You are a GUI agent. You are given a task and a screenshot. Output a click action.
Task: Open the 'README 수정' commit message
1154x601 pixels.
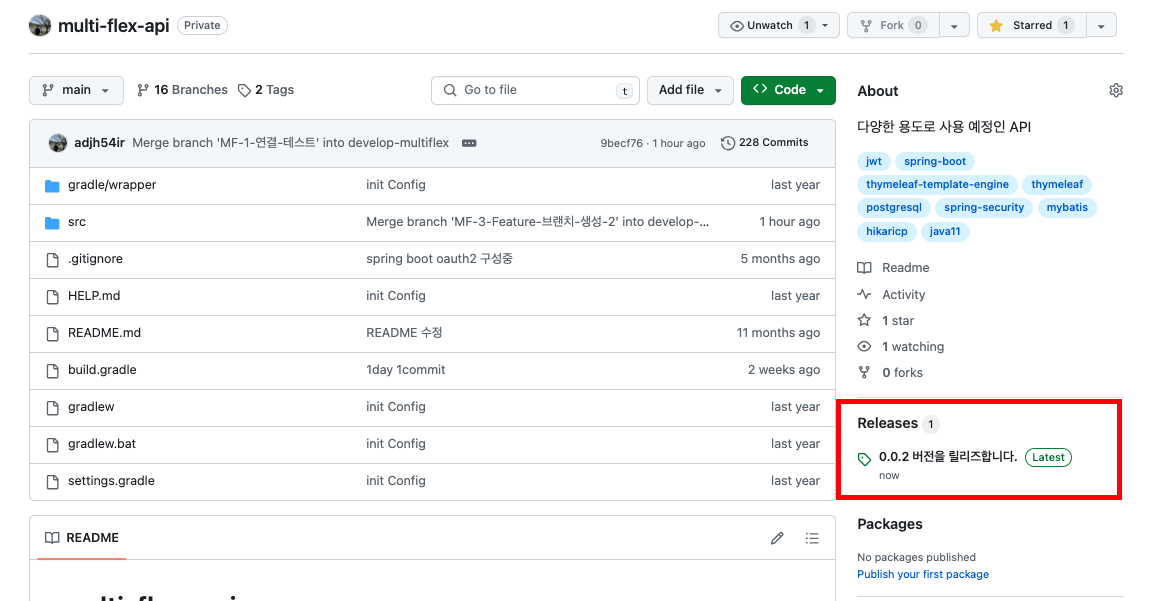404,332
